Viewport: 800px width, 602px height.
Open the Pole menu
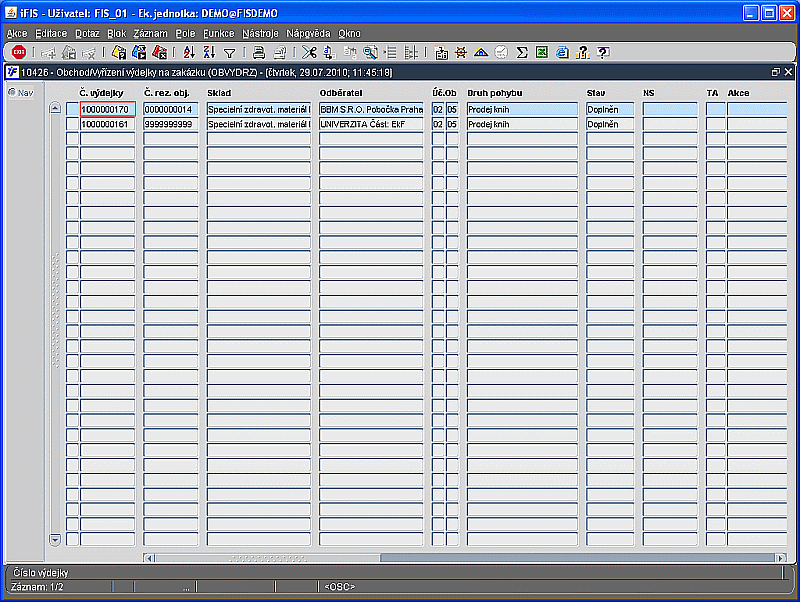(185, 34)
